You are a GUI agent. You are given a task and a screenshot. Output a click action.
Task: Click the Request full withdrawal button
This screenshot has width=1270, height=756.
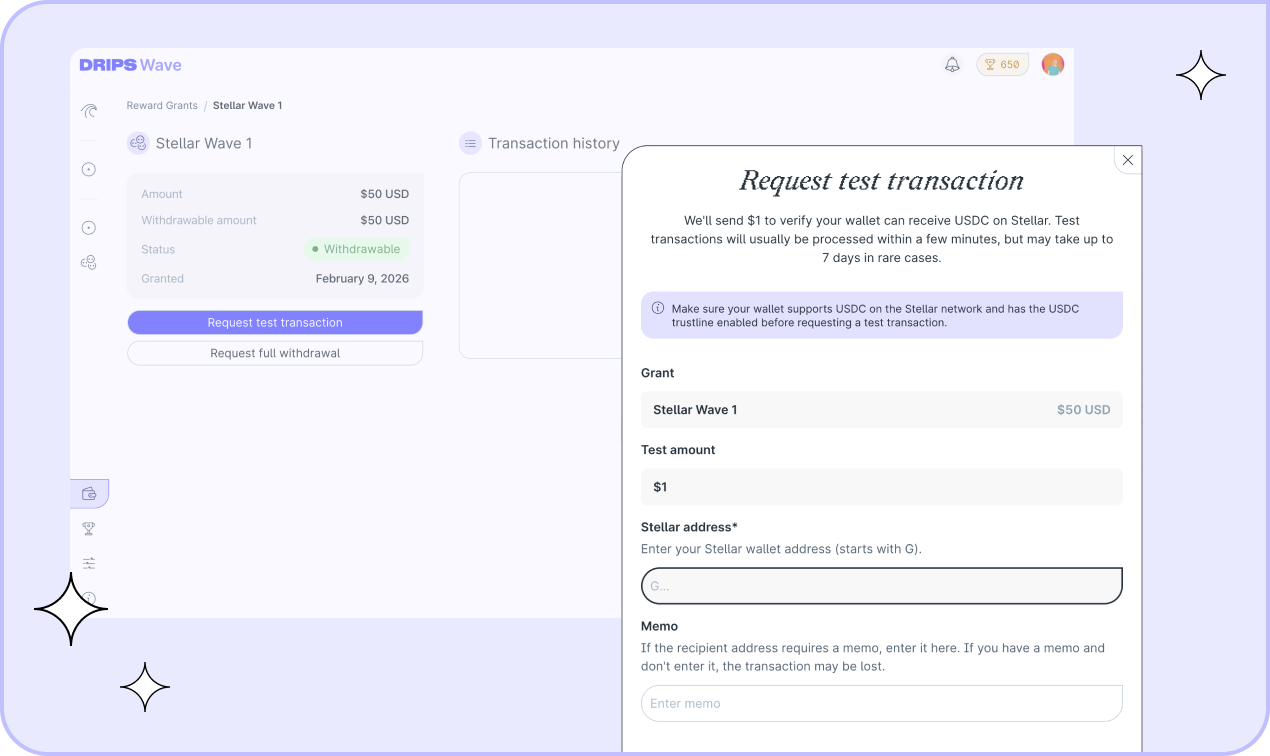275,353
